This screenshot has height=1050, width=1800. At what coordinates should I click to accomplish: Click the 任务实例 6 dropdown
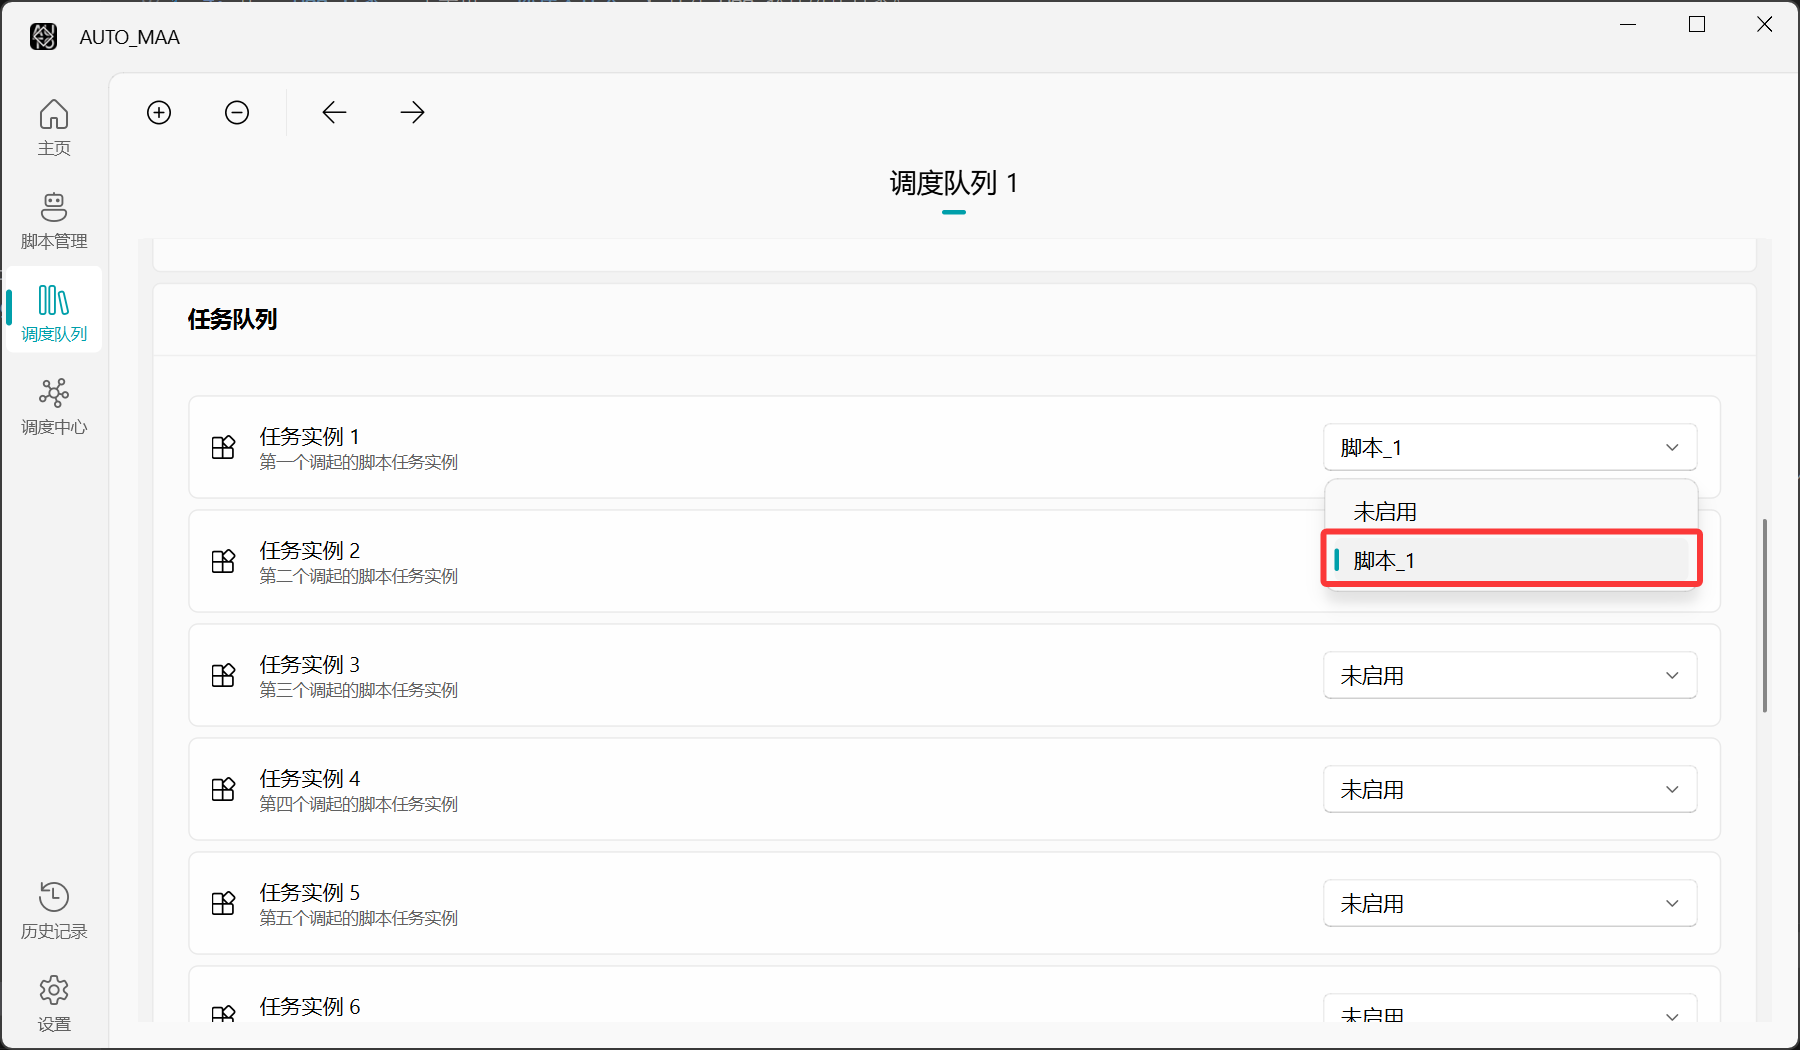(x=1509, y=1012)
